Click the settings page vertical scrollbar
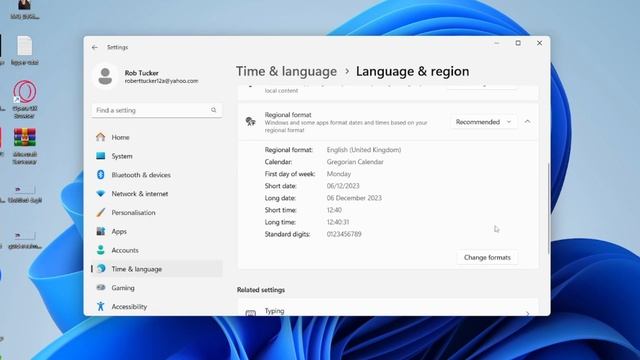This screenshot has width=640, height=360. coord(548,208)
